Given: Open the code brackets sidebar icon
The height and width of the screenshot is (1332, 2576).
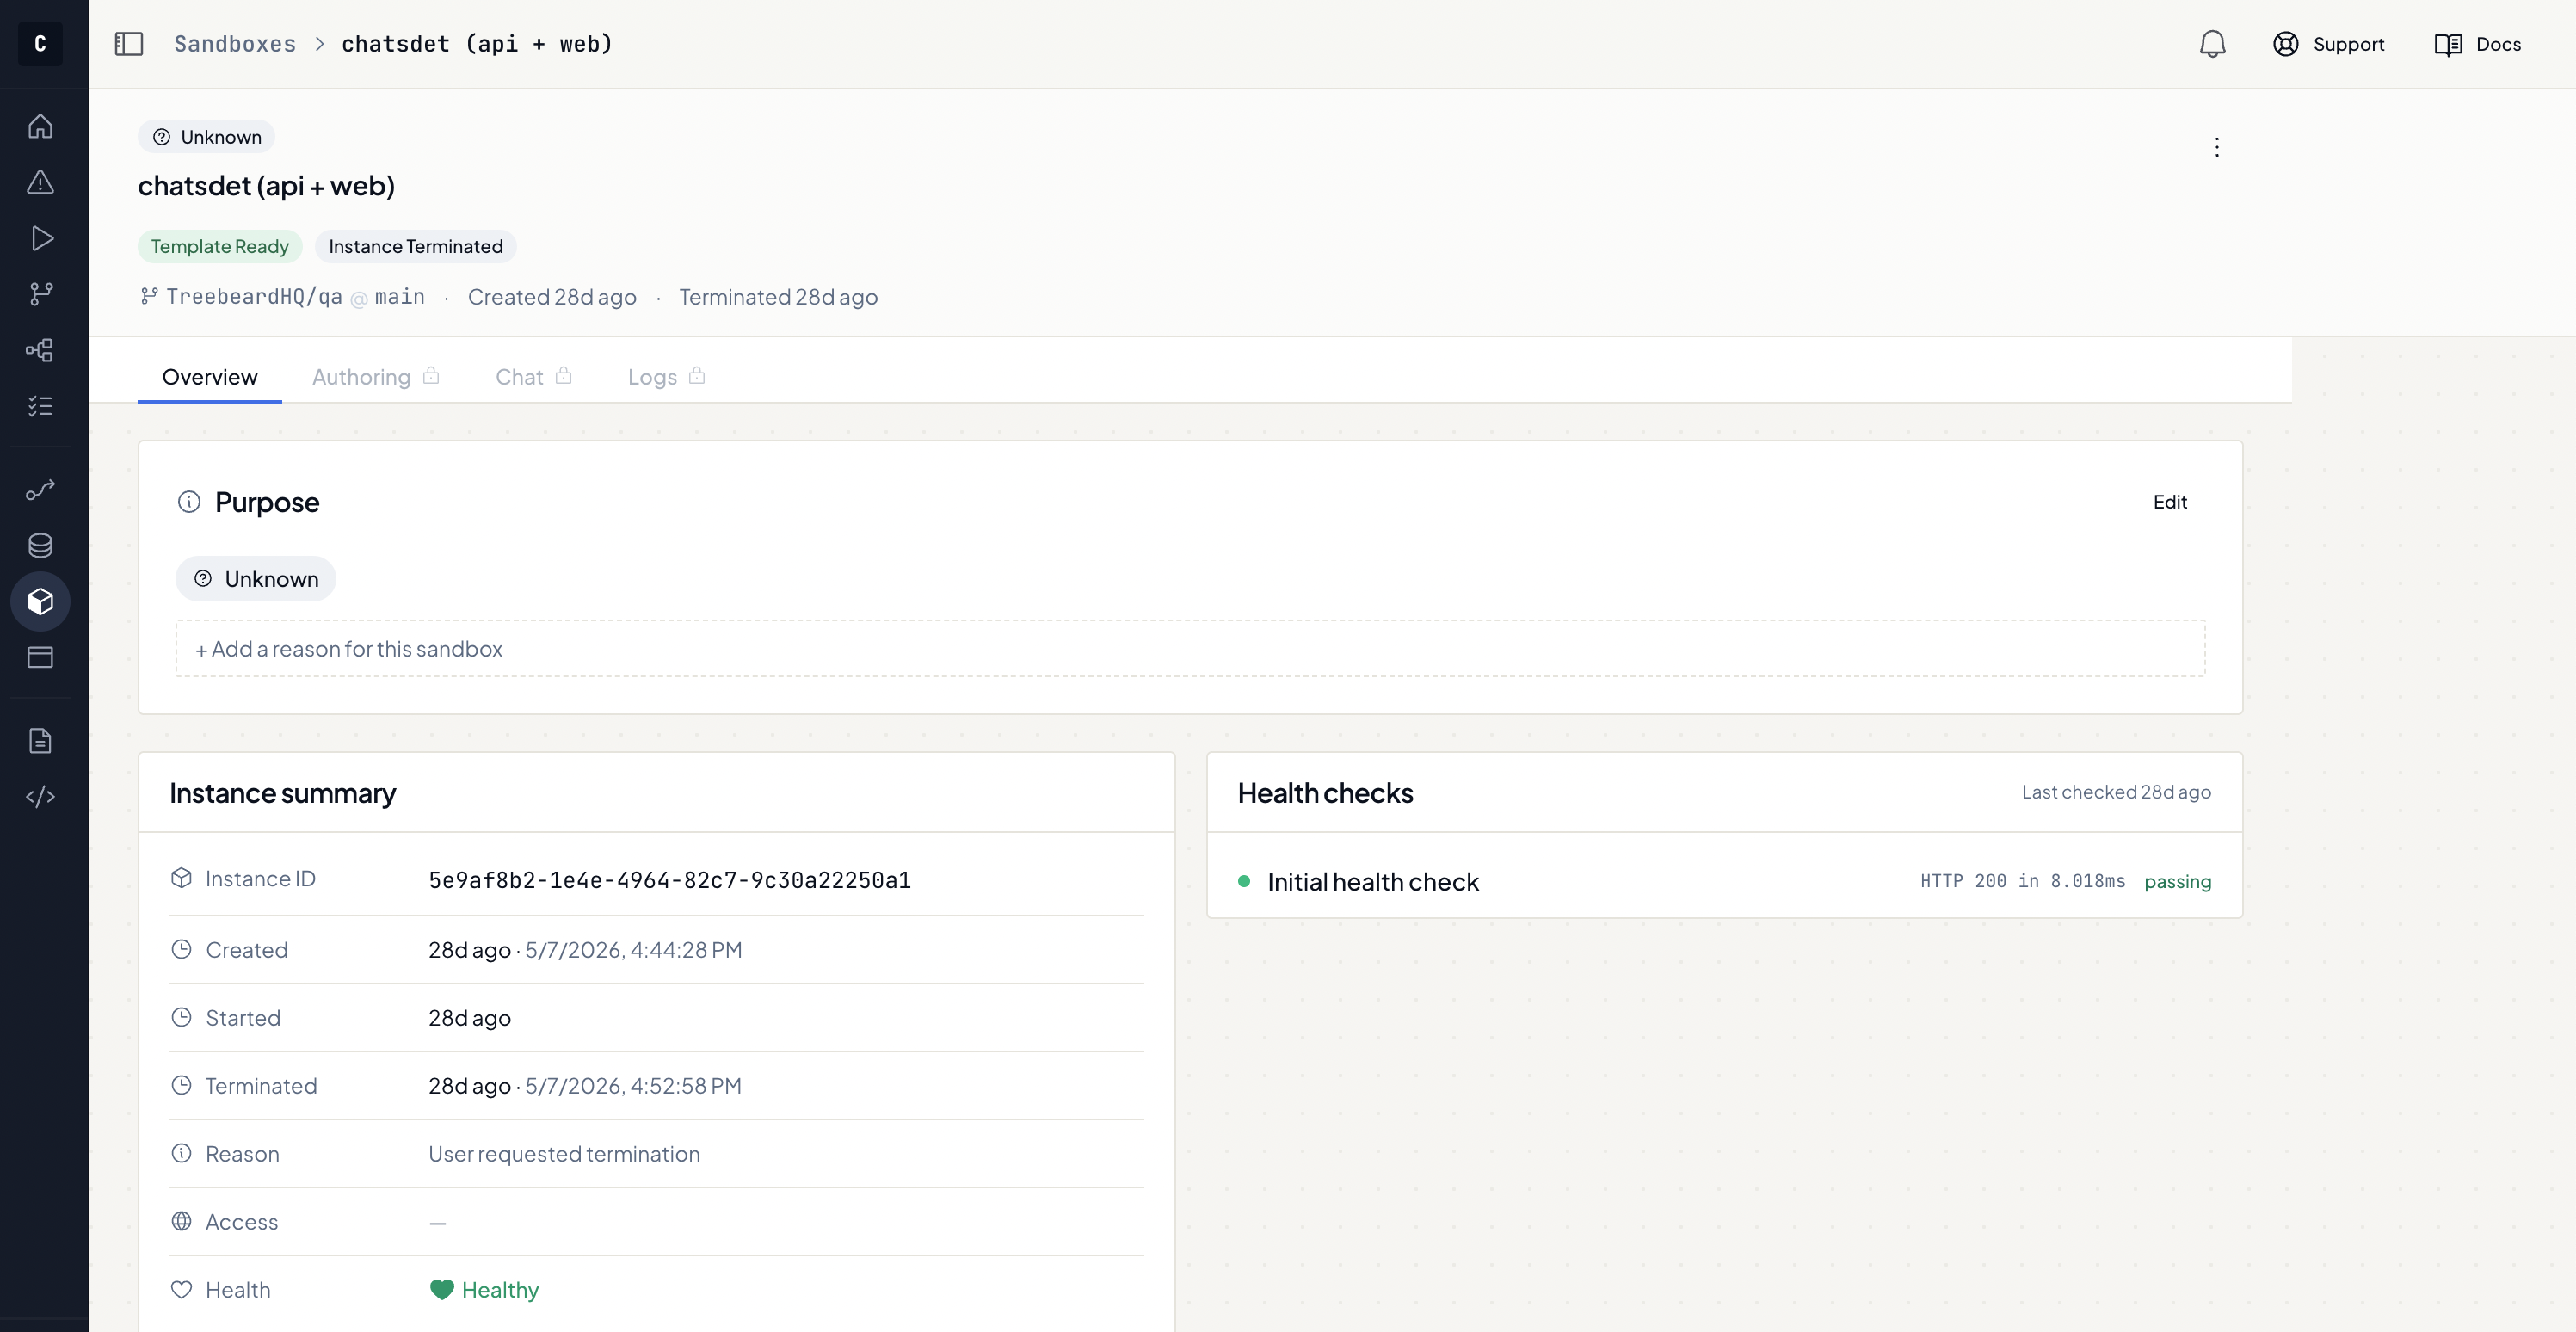Looking at the screenshot, I should click(40, 797).
